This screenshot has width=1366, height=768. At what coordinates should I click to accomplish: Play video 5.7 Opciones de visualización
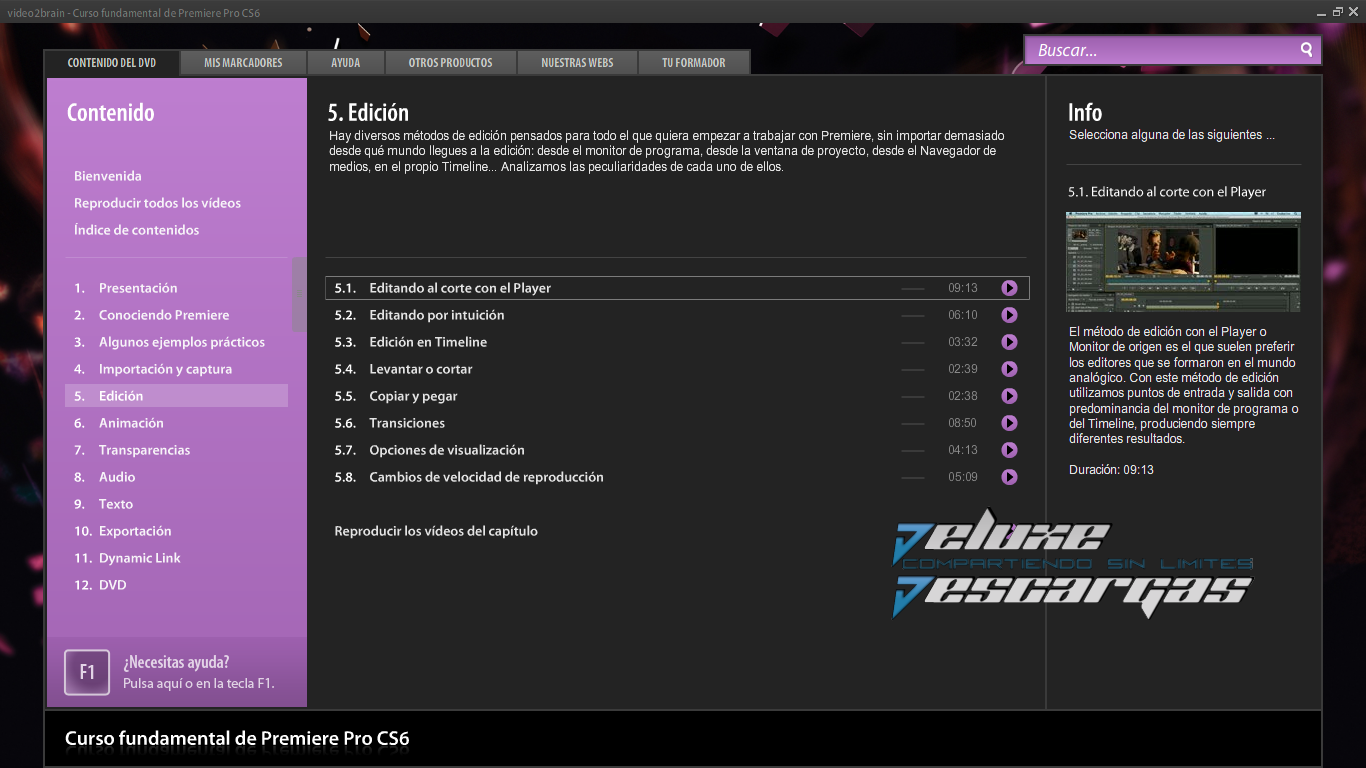point(1009,450)
